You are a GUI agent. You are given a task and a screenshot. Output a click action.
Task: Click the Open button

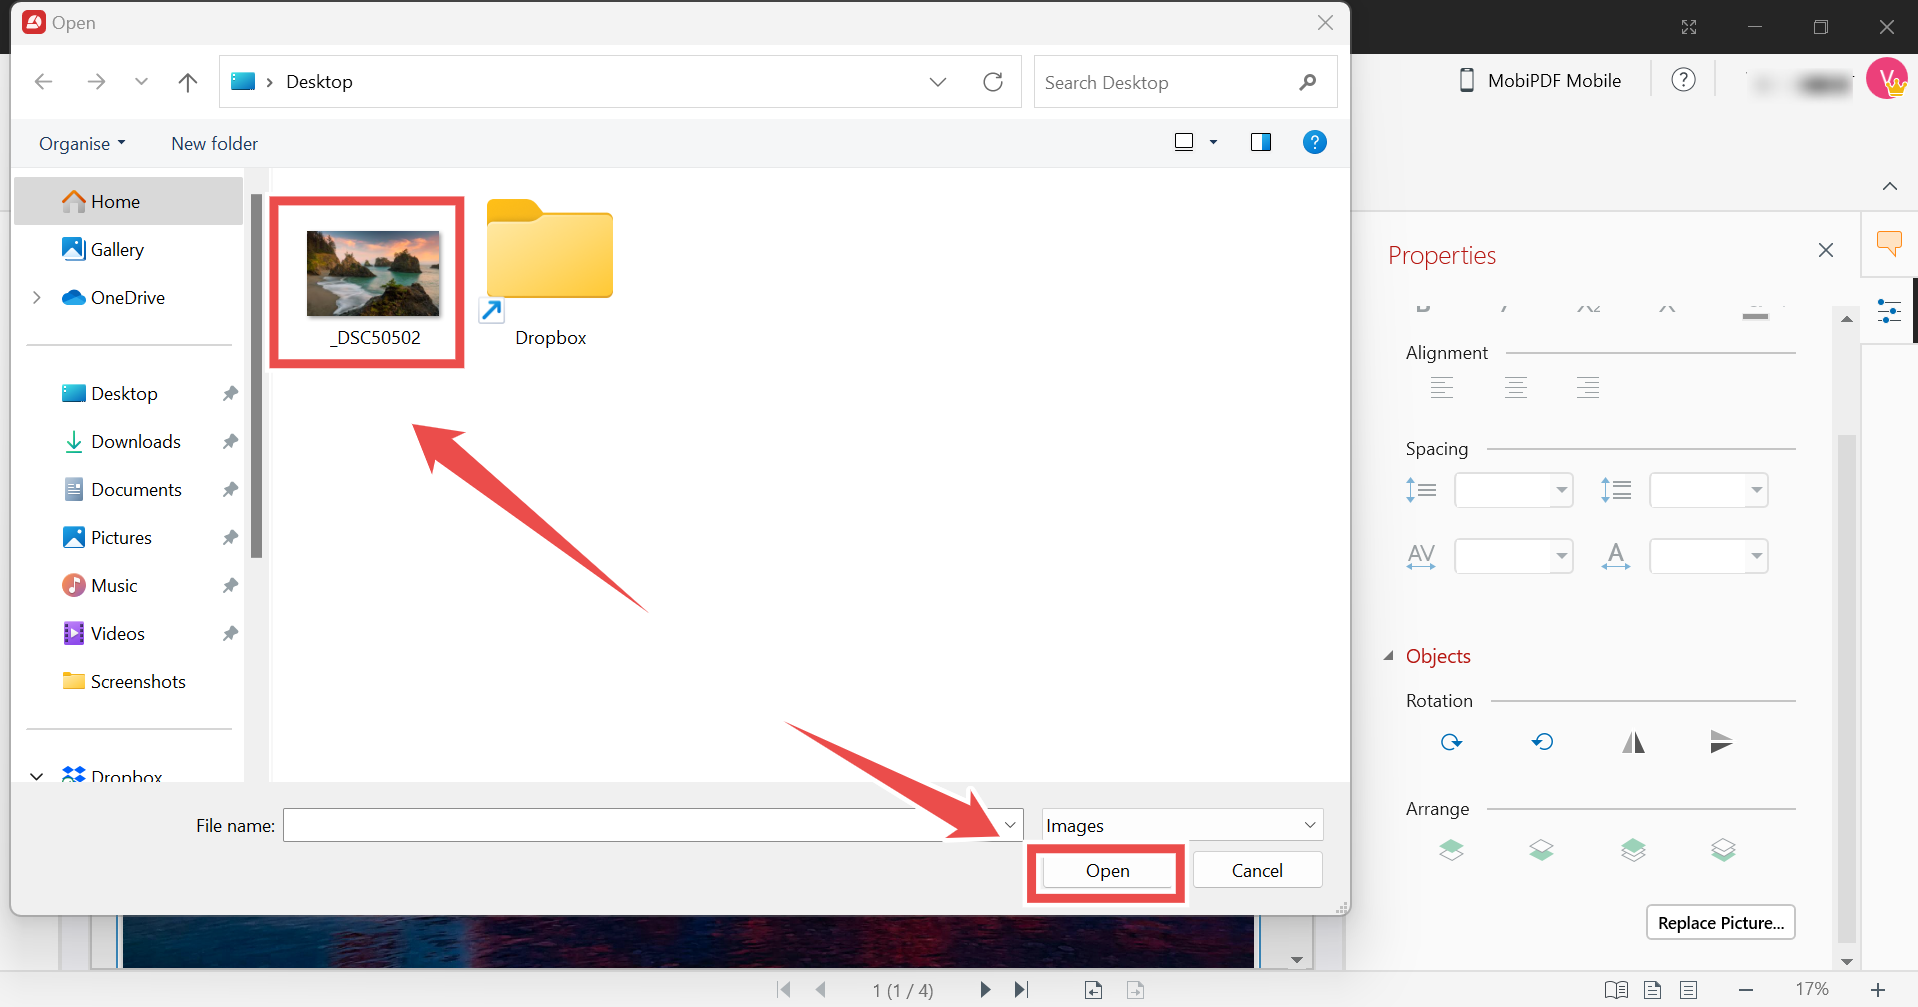[1106, 870]
